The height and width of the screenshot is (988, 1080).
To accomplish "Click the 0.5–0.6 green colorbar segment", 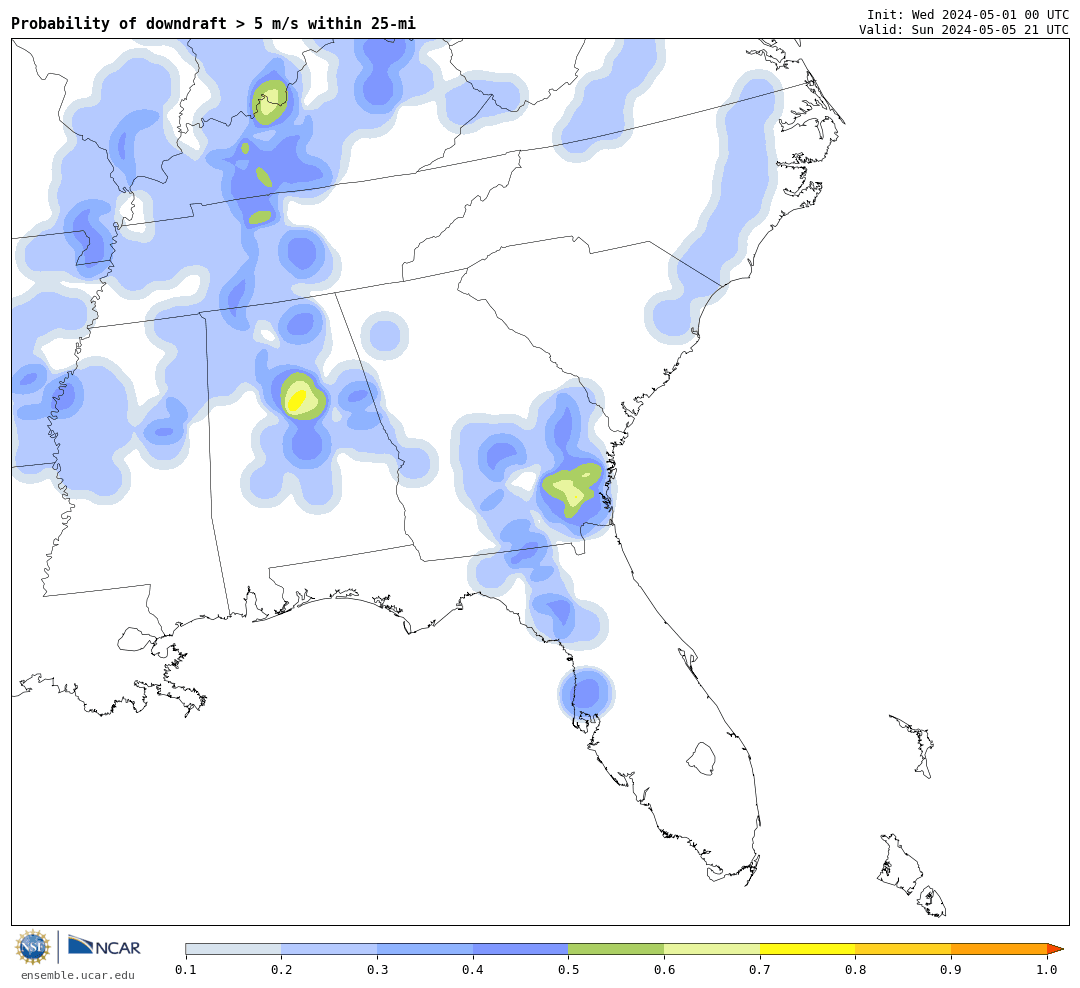I will click(616, 949).
